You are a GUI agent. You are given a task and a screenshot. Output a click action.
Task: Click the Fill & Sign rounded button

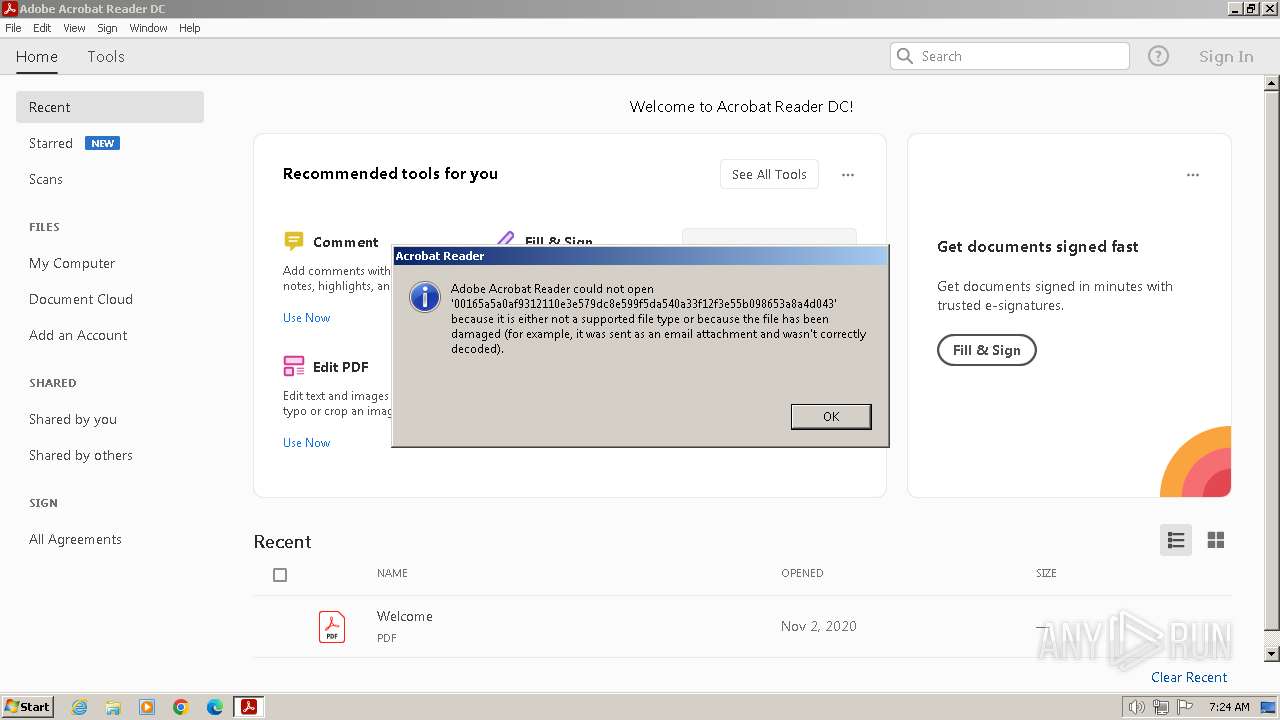coord(986,350)
